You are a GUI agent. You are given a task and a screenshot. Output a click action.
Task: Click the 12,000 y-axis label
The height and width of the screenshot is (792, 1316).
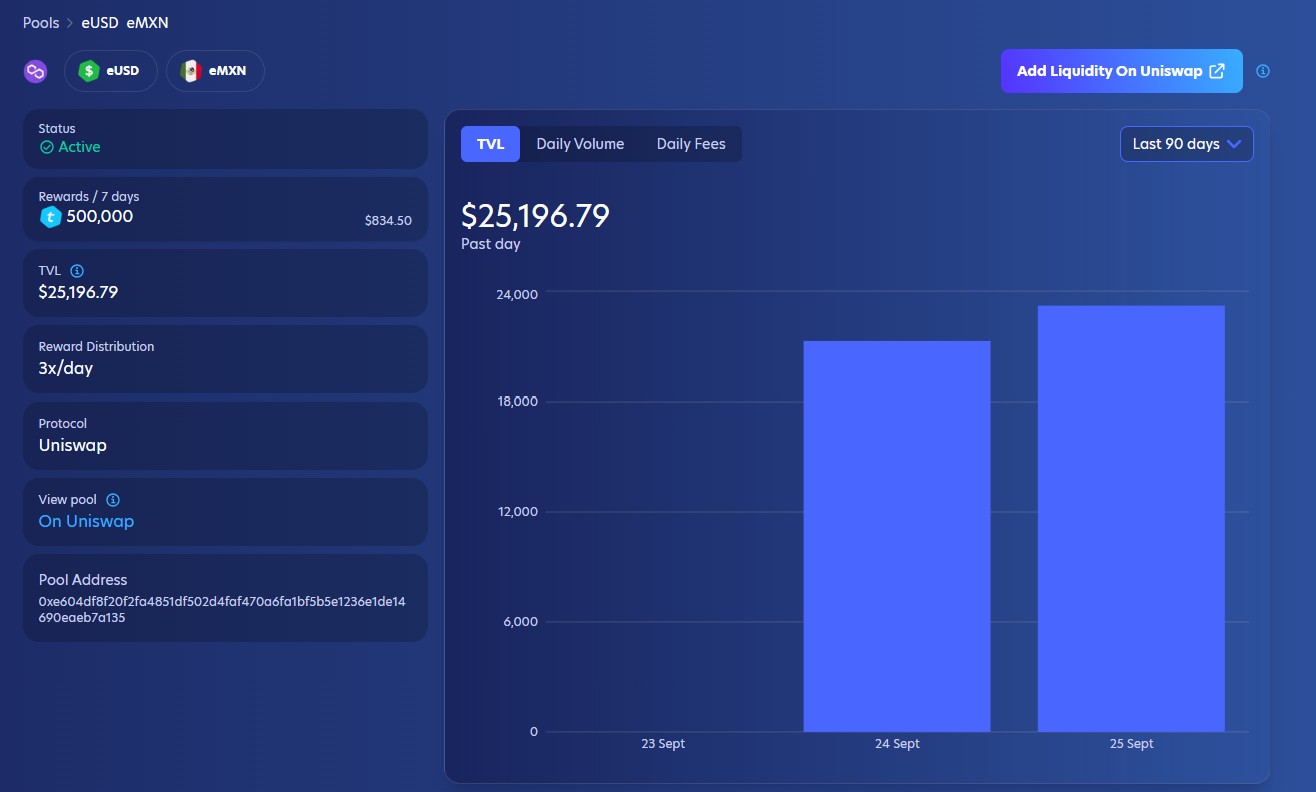(x=517, y=512)
